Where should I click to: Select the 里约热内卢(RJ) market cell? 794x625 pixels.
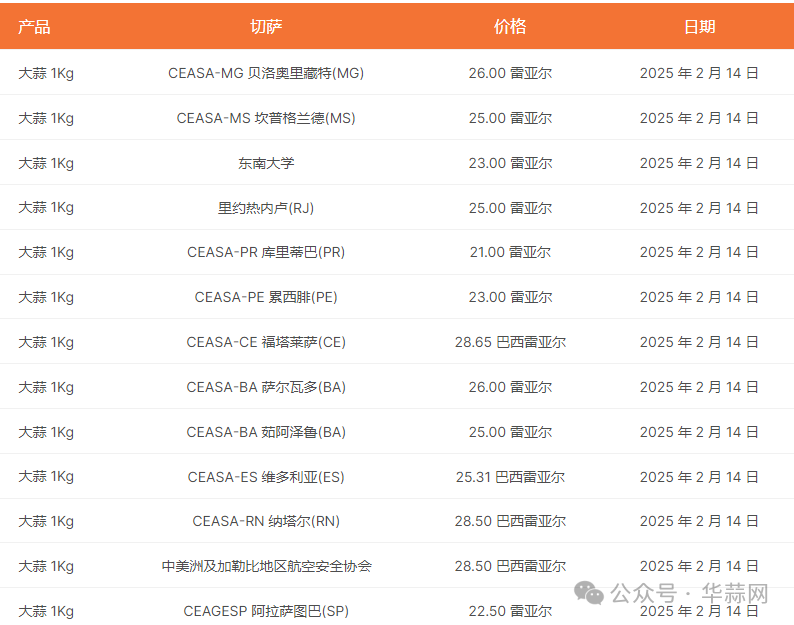(x=266, y=208)
